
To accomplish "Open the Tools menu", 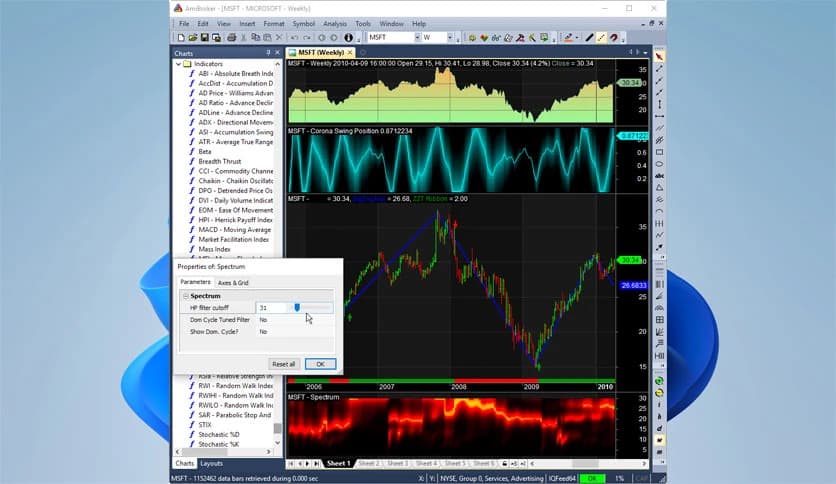I will tap(363, 24).
